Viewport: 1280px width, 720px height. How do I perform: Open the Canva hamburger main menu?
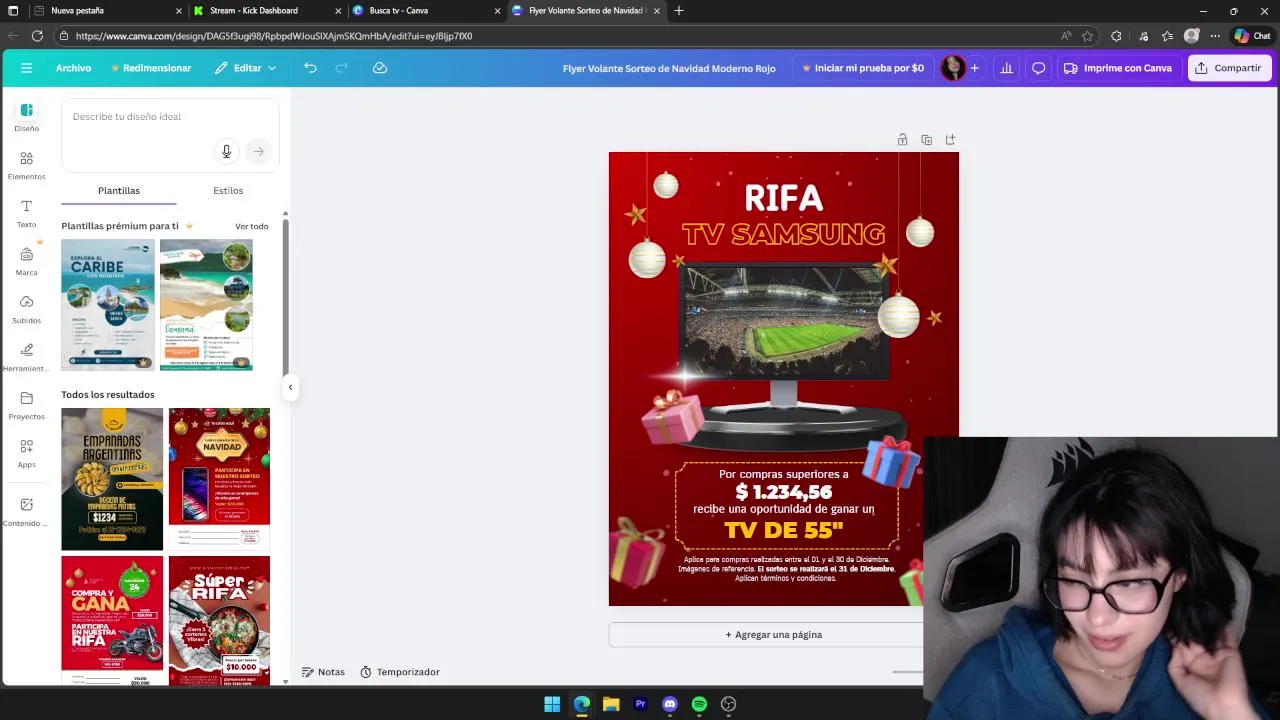26,68
